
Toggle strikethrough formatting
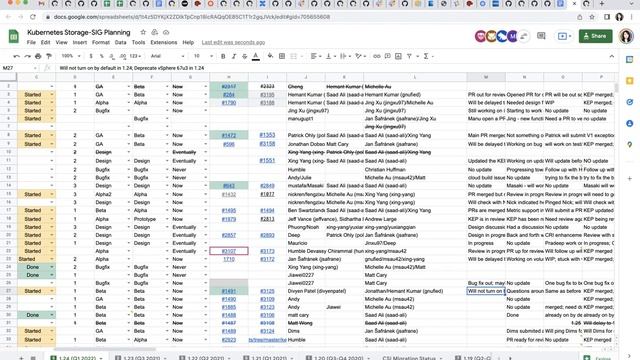click(x=244, y=56)
